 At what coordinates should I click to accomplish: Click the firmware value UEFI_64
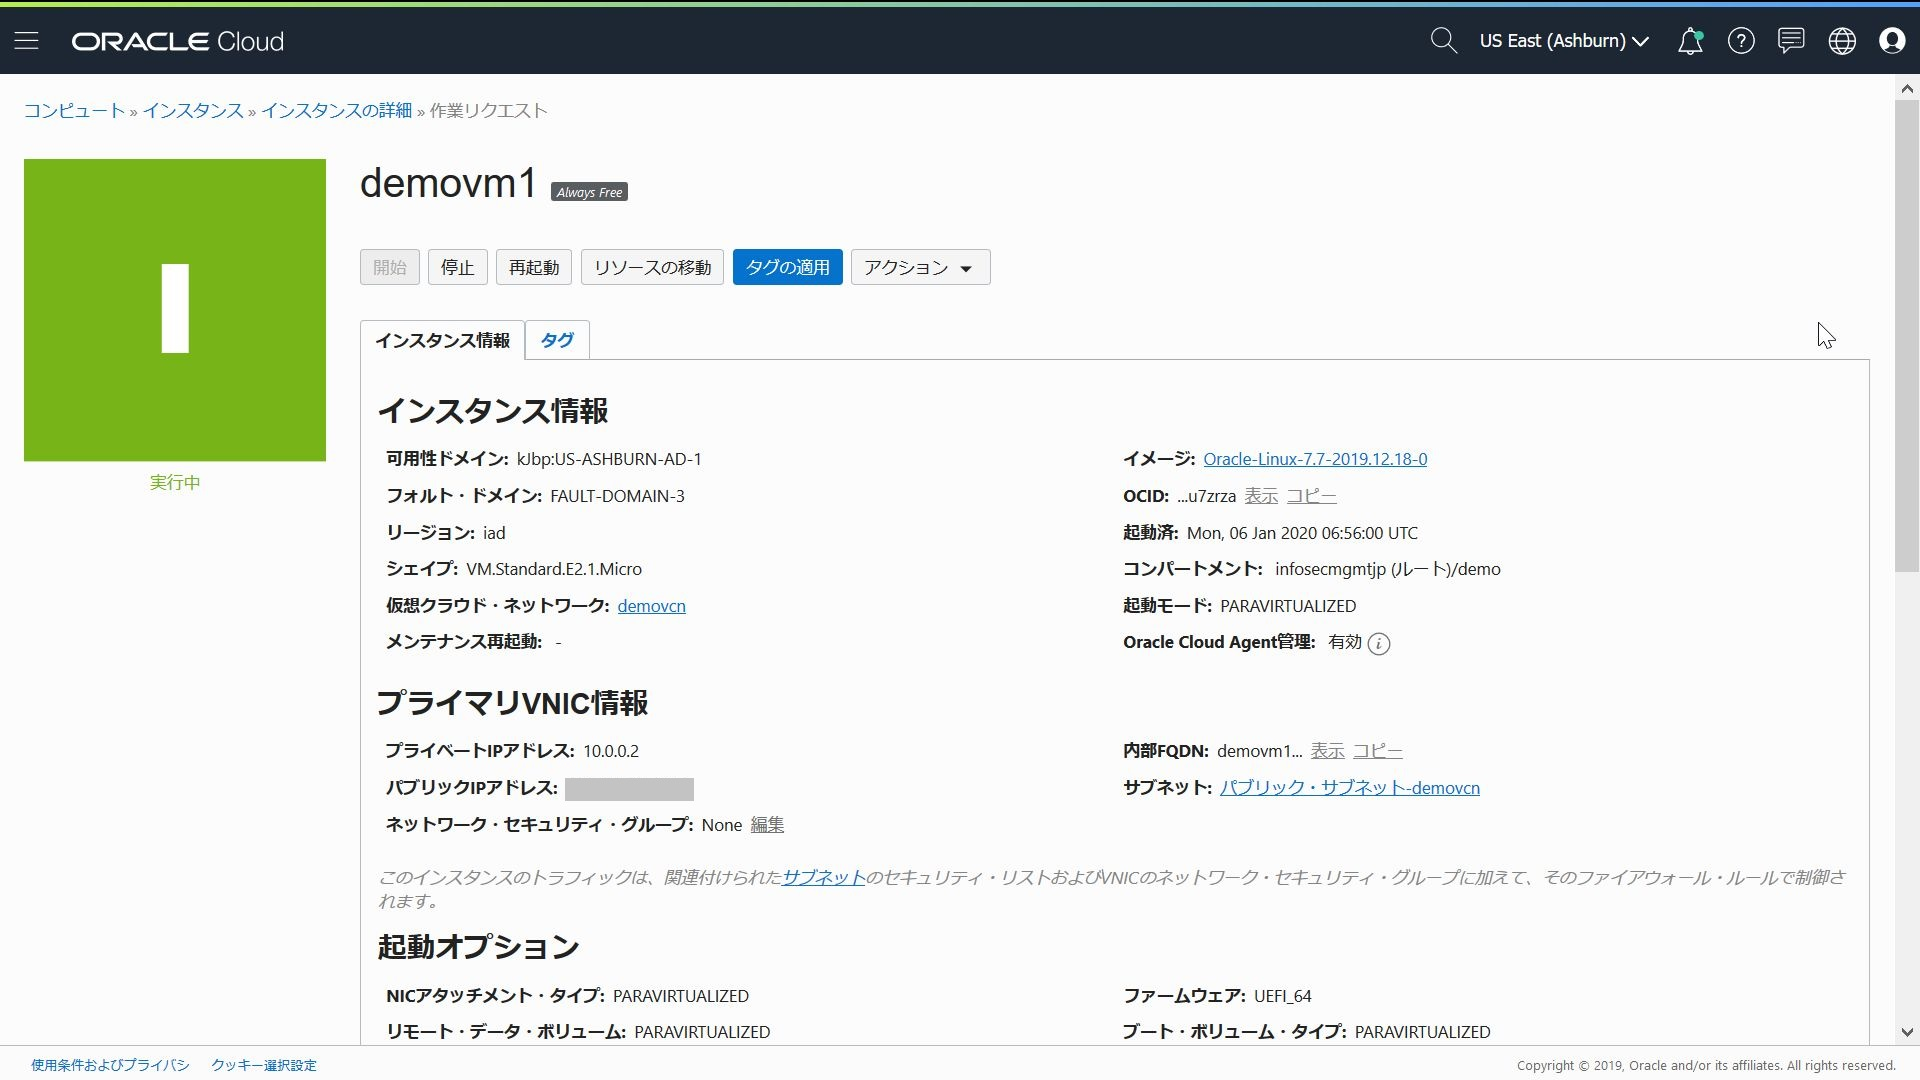tap(1282, 996)
